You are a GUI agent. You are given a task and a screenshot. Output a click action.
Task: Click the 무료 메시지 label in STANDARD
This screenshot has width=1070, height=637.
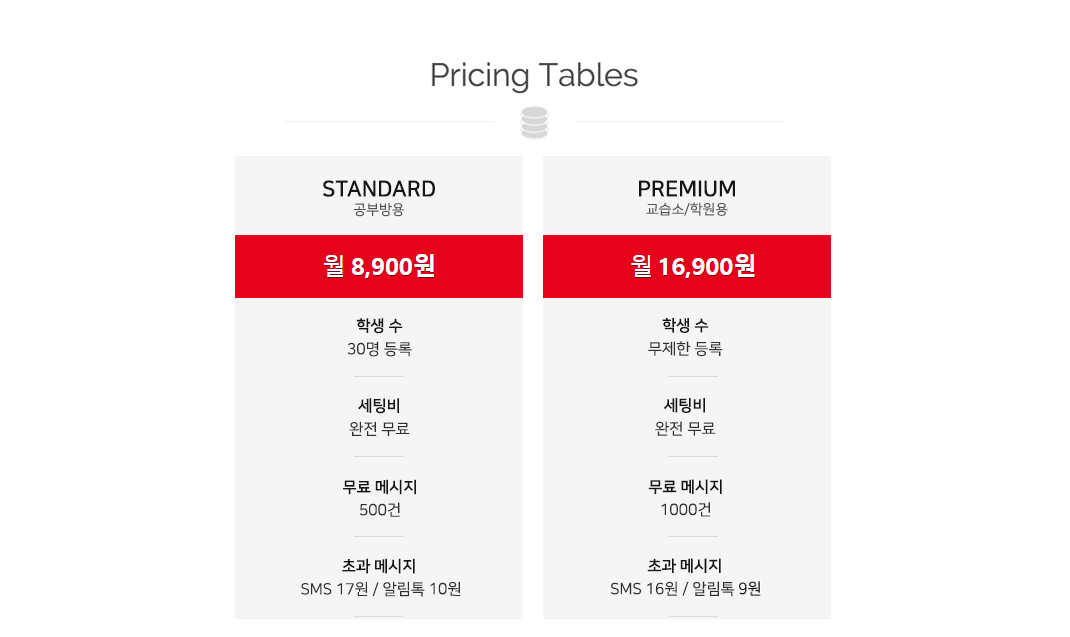point(379,487)
